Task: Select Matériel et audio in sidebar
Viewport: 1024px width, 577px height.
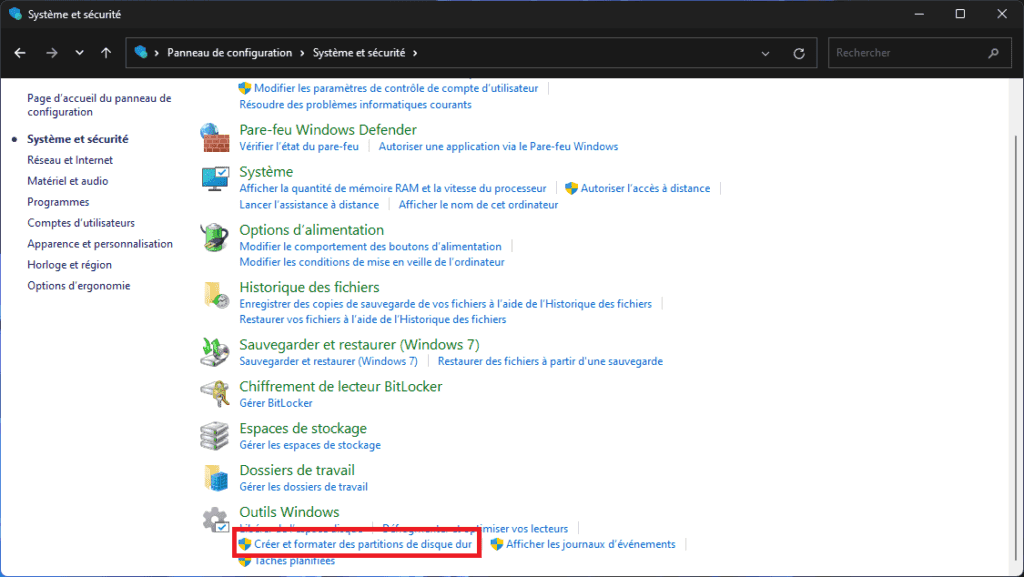Action: [68, 181]
